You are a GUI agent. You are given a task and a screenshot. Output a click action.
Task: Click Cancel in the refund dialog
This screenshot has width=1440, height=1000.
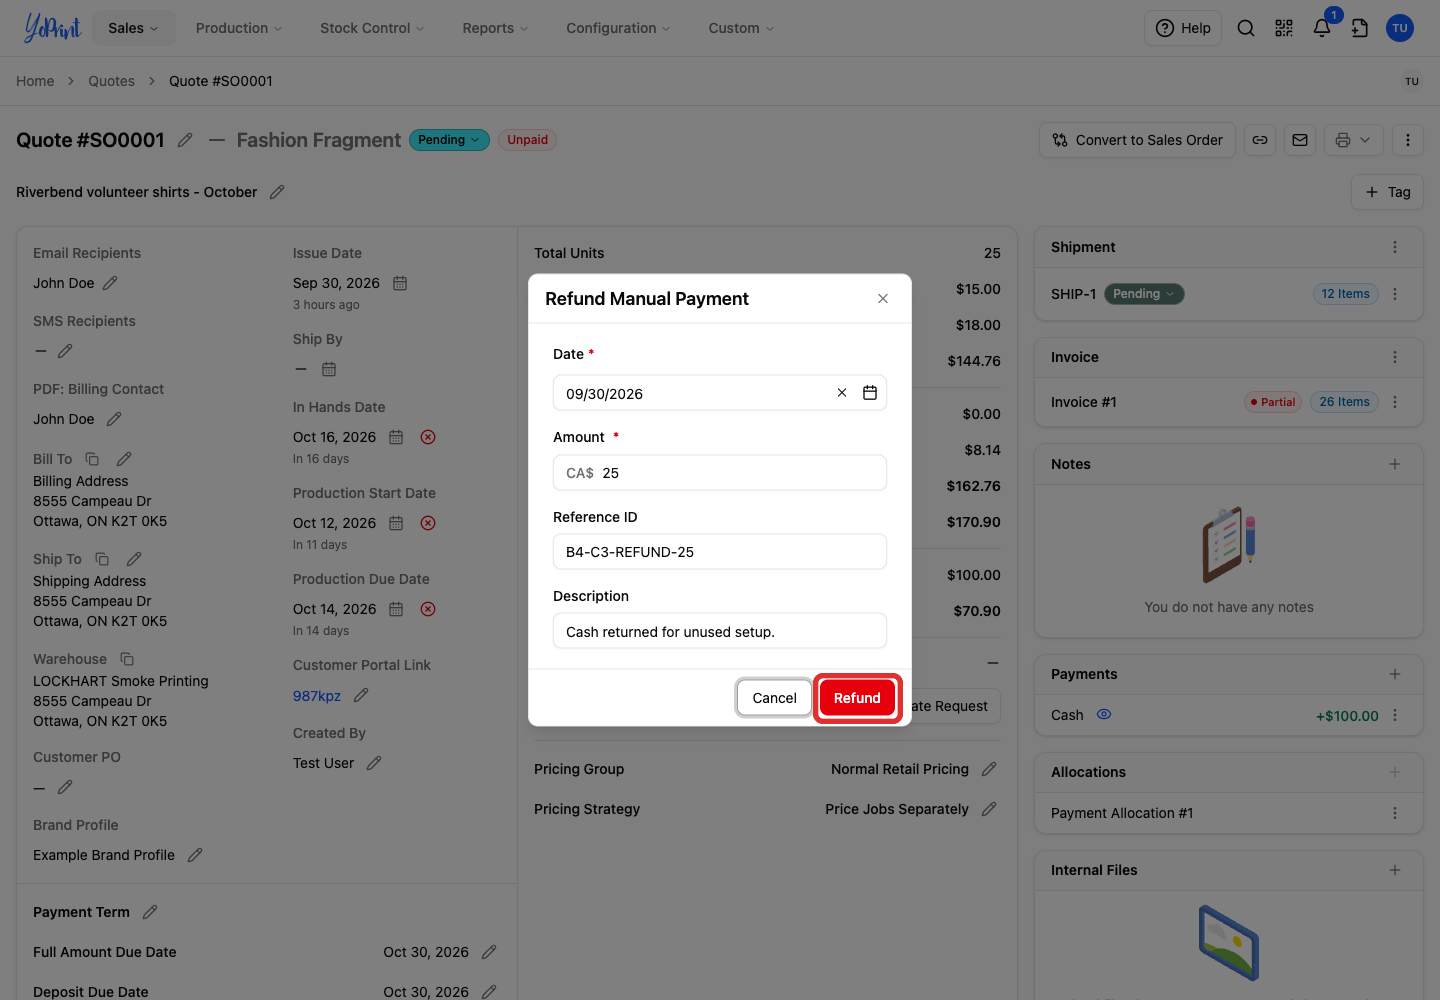coord(774,698)
